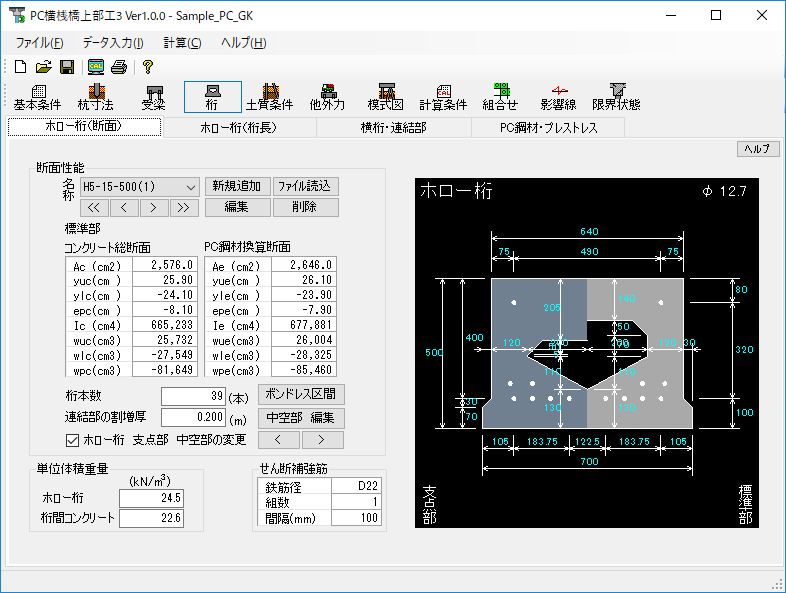
Task: Open the 模式図 toolbar item
Action: (x=386, y=97)
